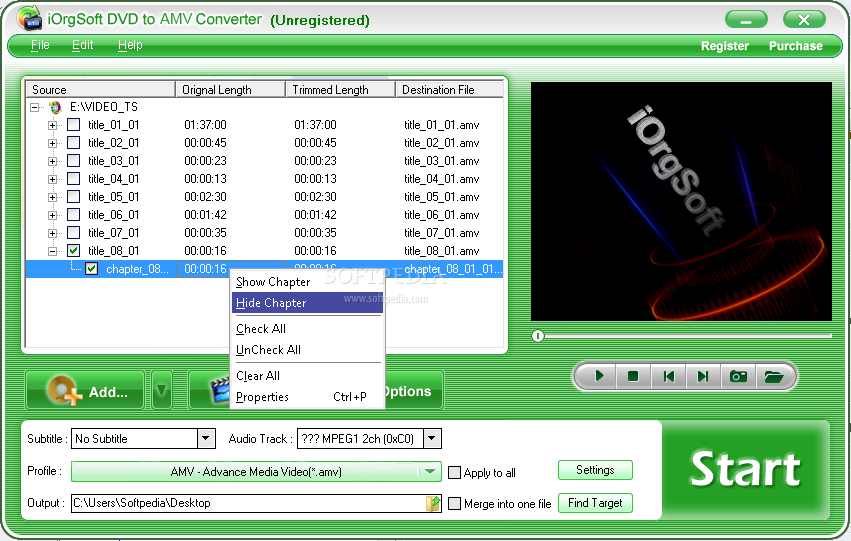851x541 pixels.
Task: Click the DVD disc icon beside E:\VIDEO_TS
Action: point(55,107)
